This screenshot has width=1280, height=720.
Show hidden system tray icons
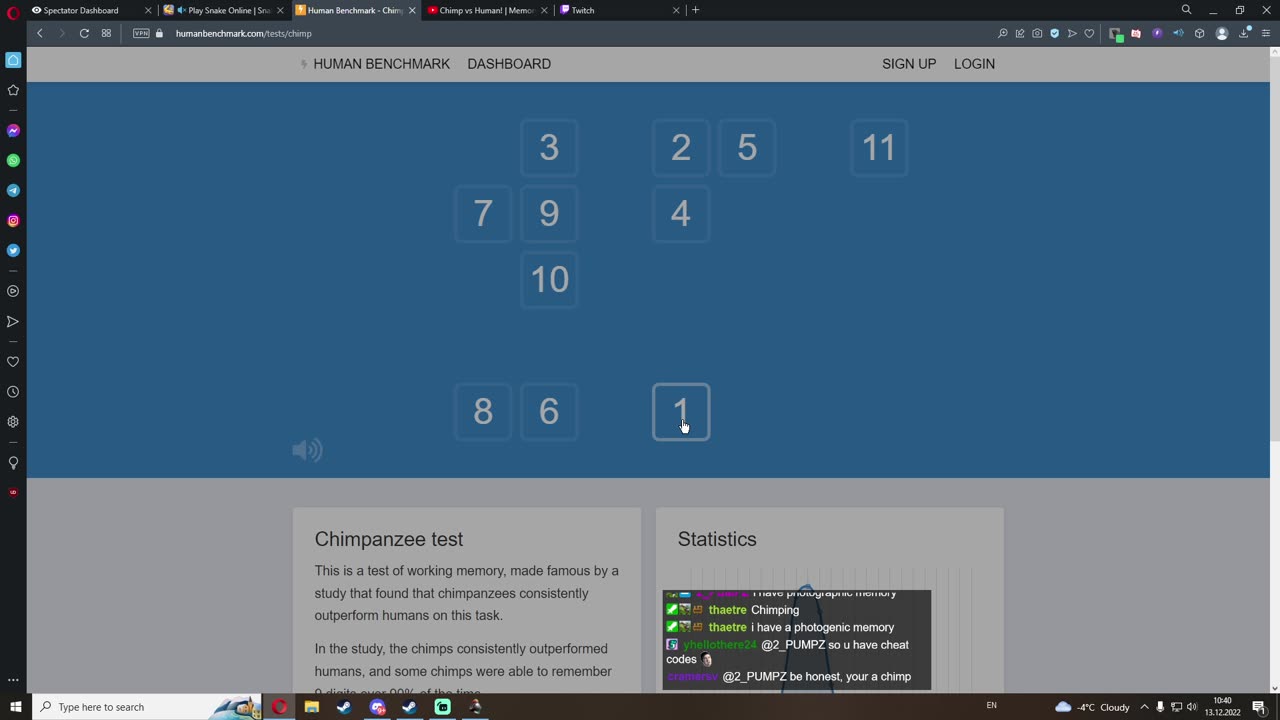[x=1144, y=707]
